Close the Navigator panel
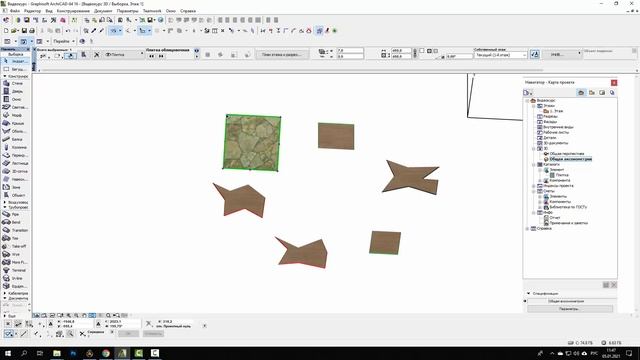This screenshot has height=360, width=640. (614, 82)
